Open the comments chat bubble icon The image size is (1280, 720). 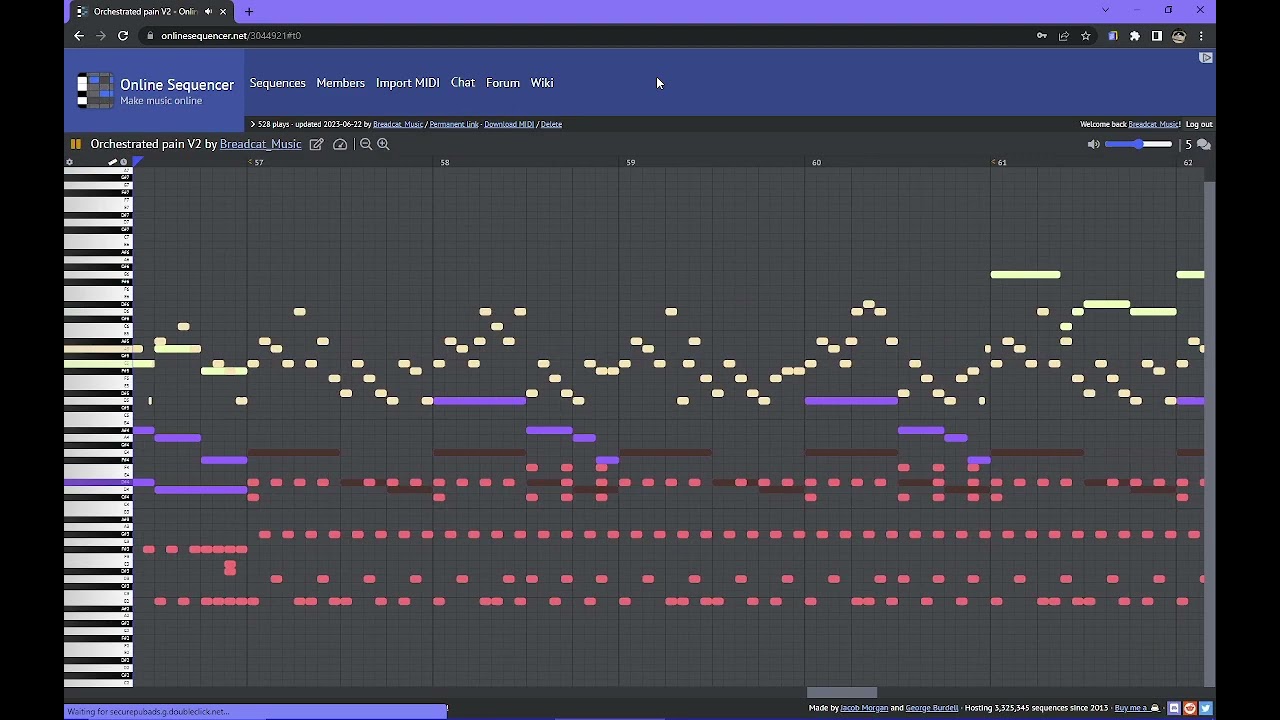pyautogui.click(x=1204, y=144)
